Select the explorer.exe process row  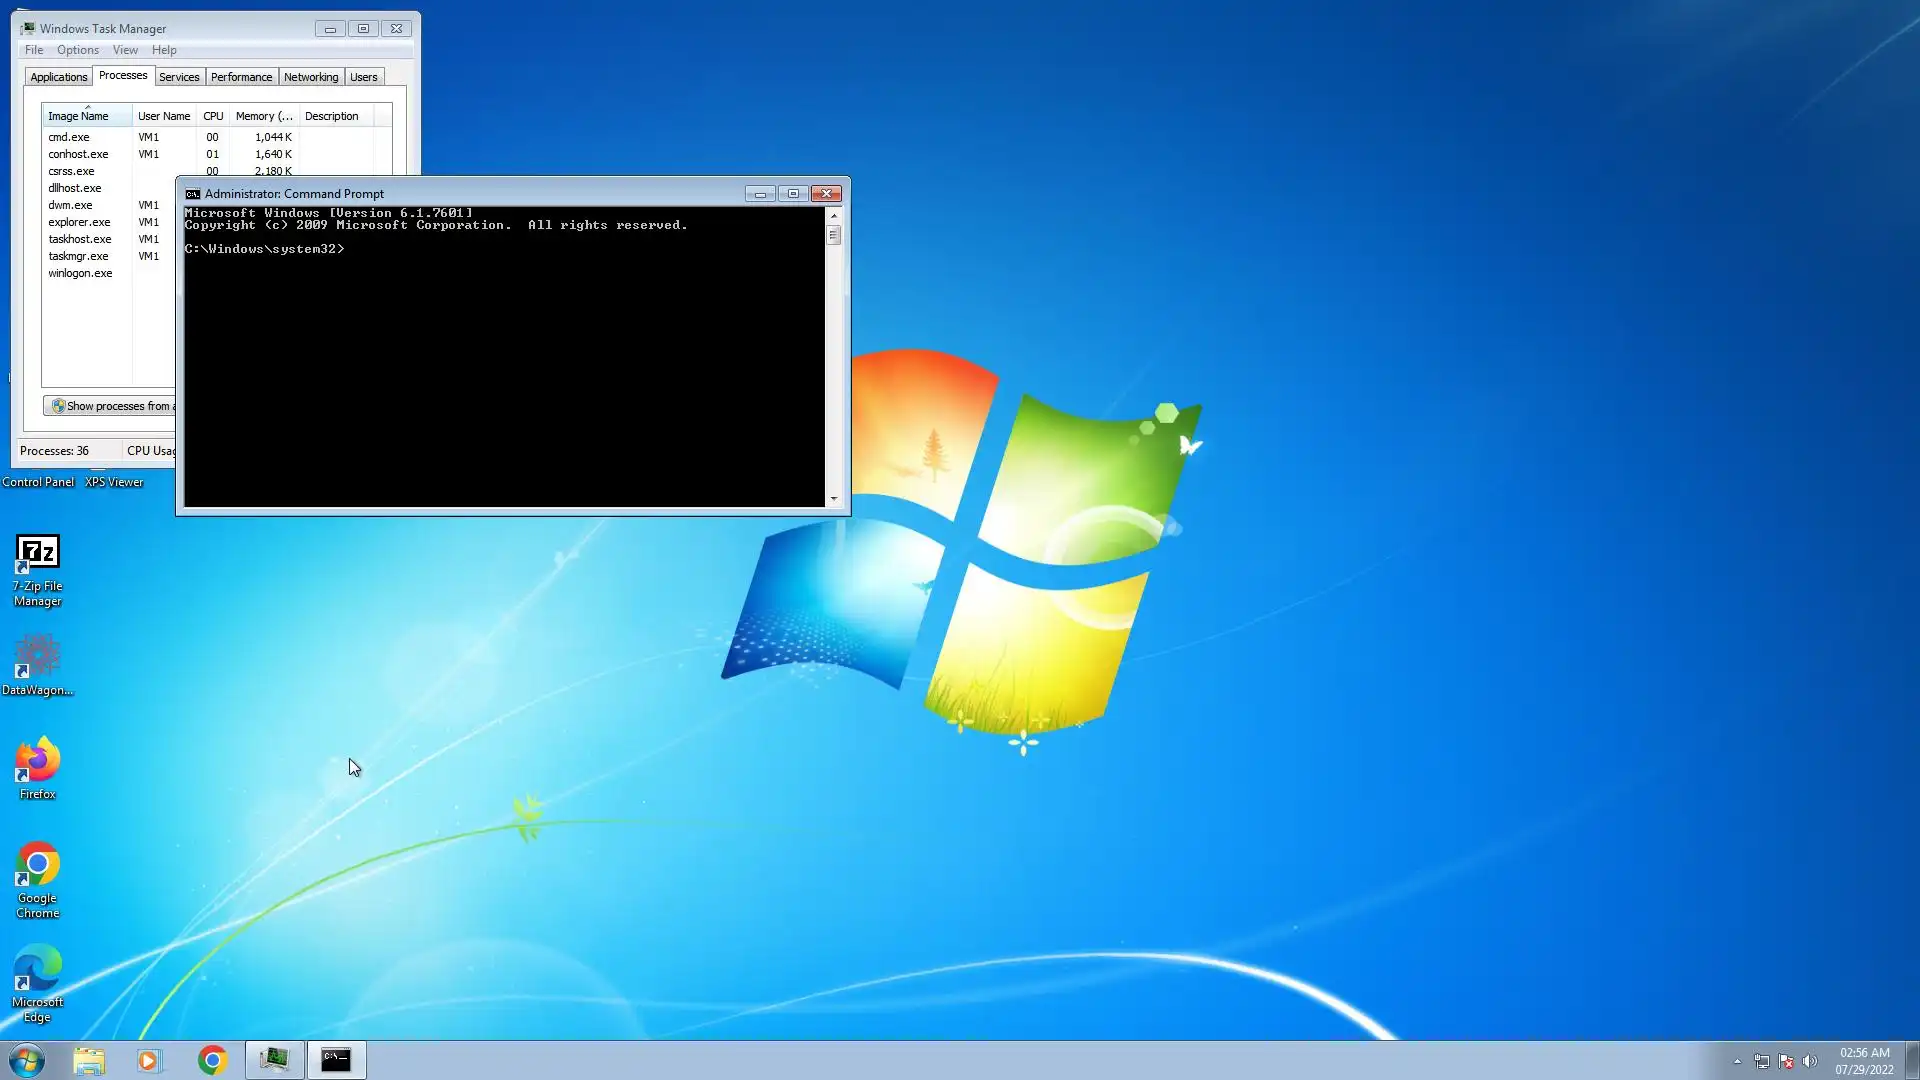click(x=80, y=222)
